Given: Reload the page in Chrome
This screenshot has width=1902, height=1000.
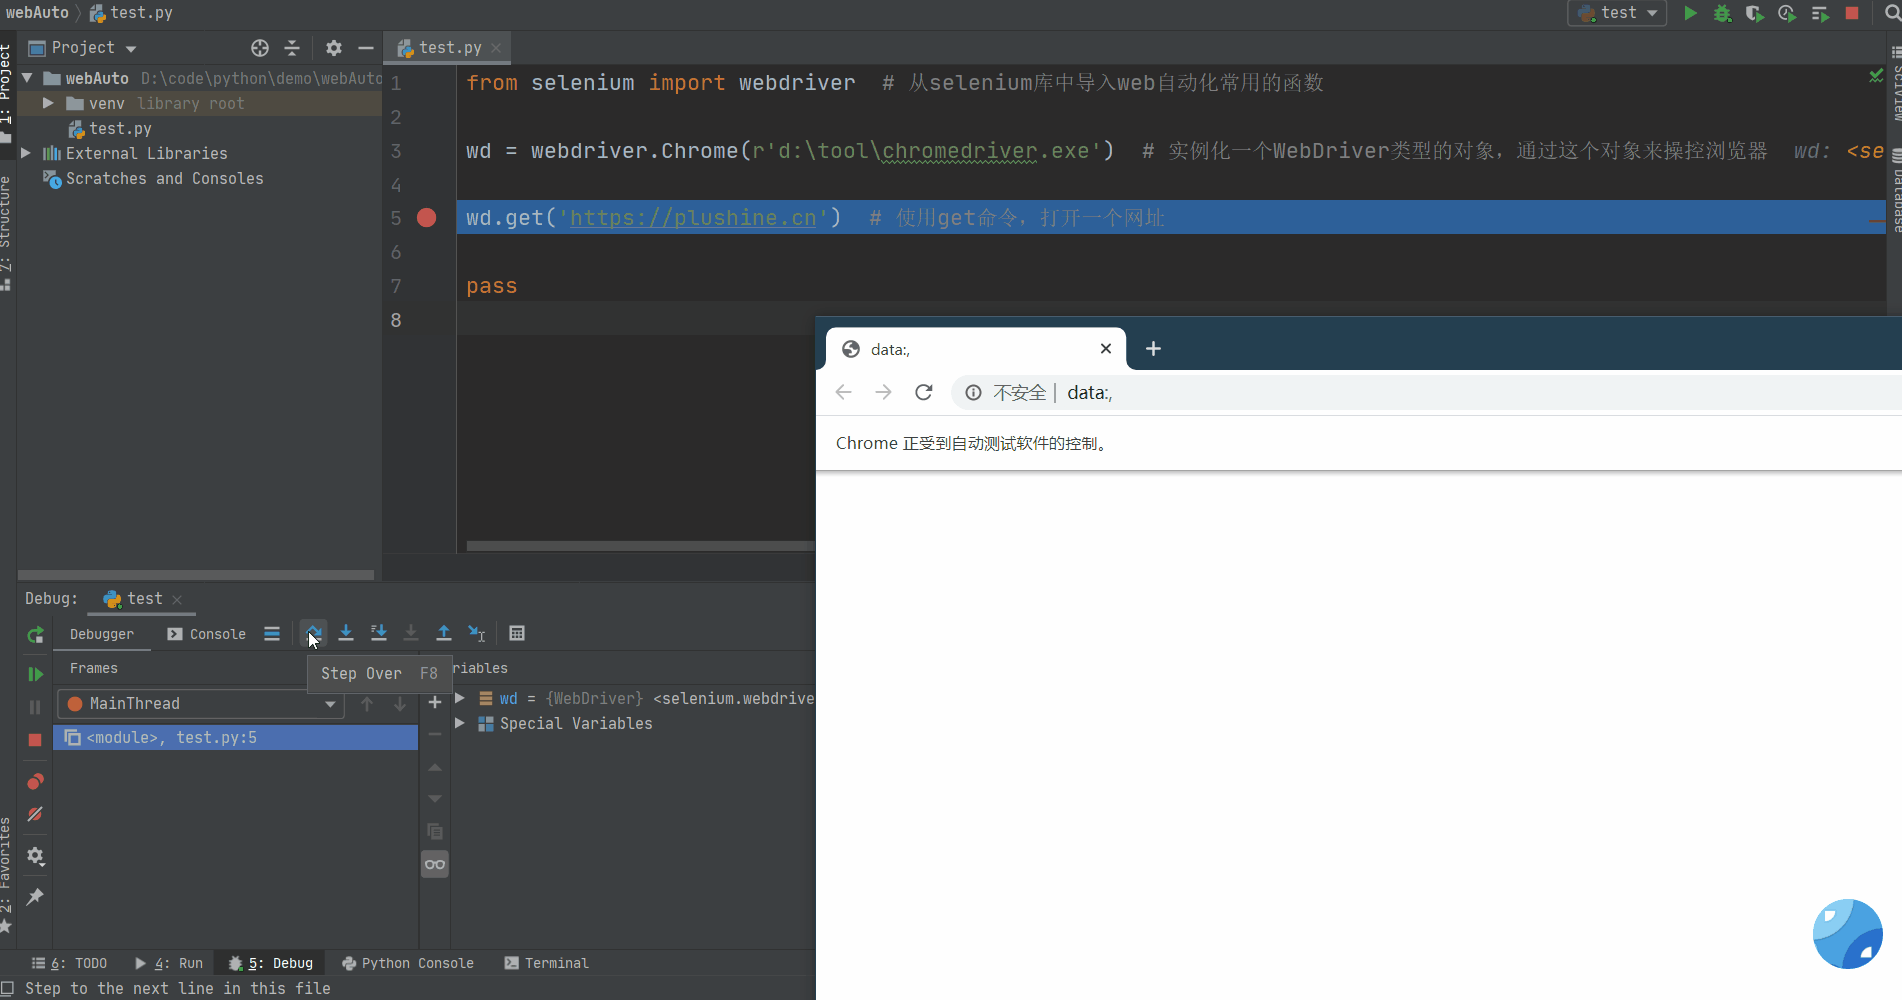Looking at the screenshot, I should point(924,393).
